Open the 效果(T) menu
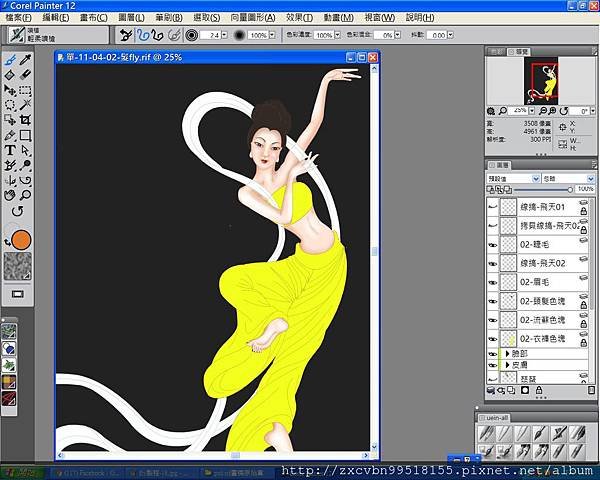 pos(300,18)
